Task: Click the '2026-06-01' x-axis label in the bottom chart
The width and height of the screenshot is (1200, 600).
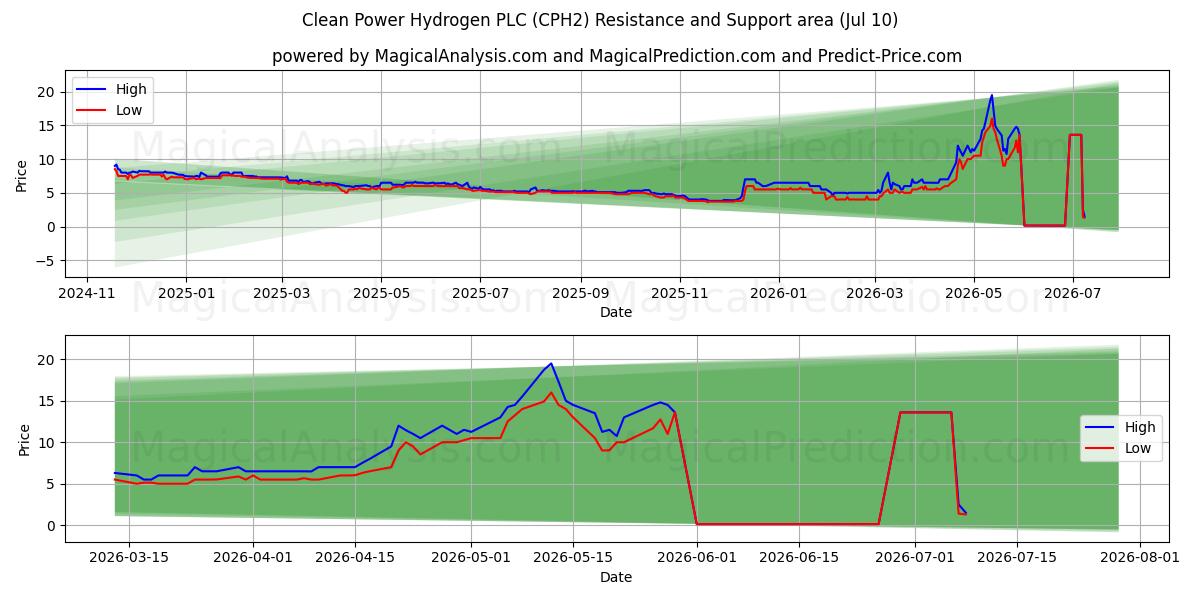Action: coord(697,559)
